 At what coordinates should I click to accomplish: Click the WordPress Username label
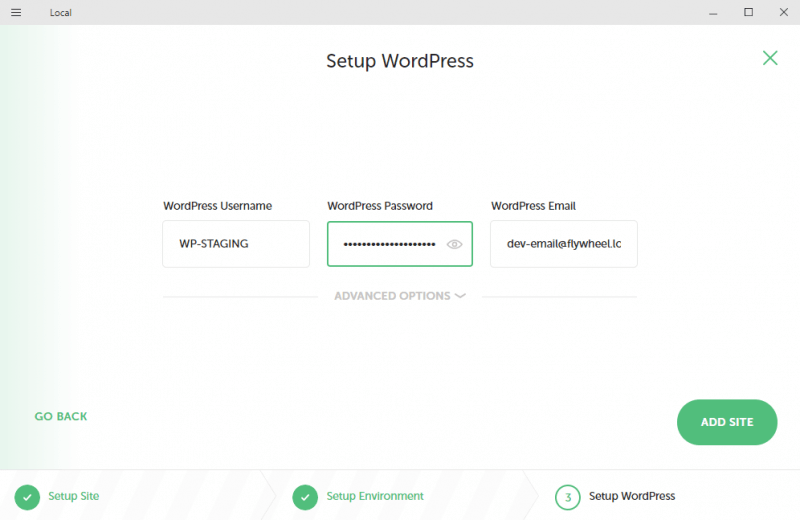click(x=217, y=206)
